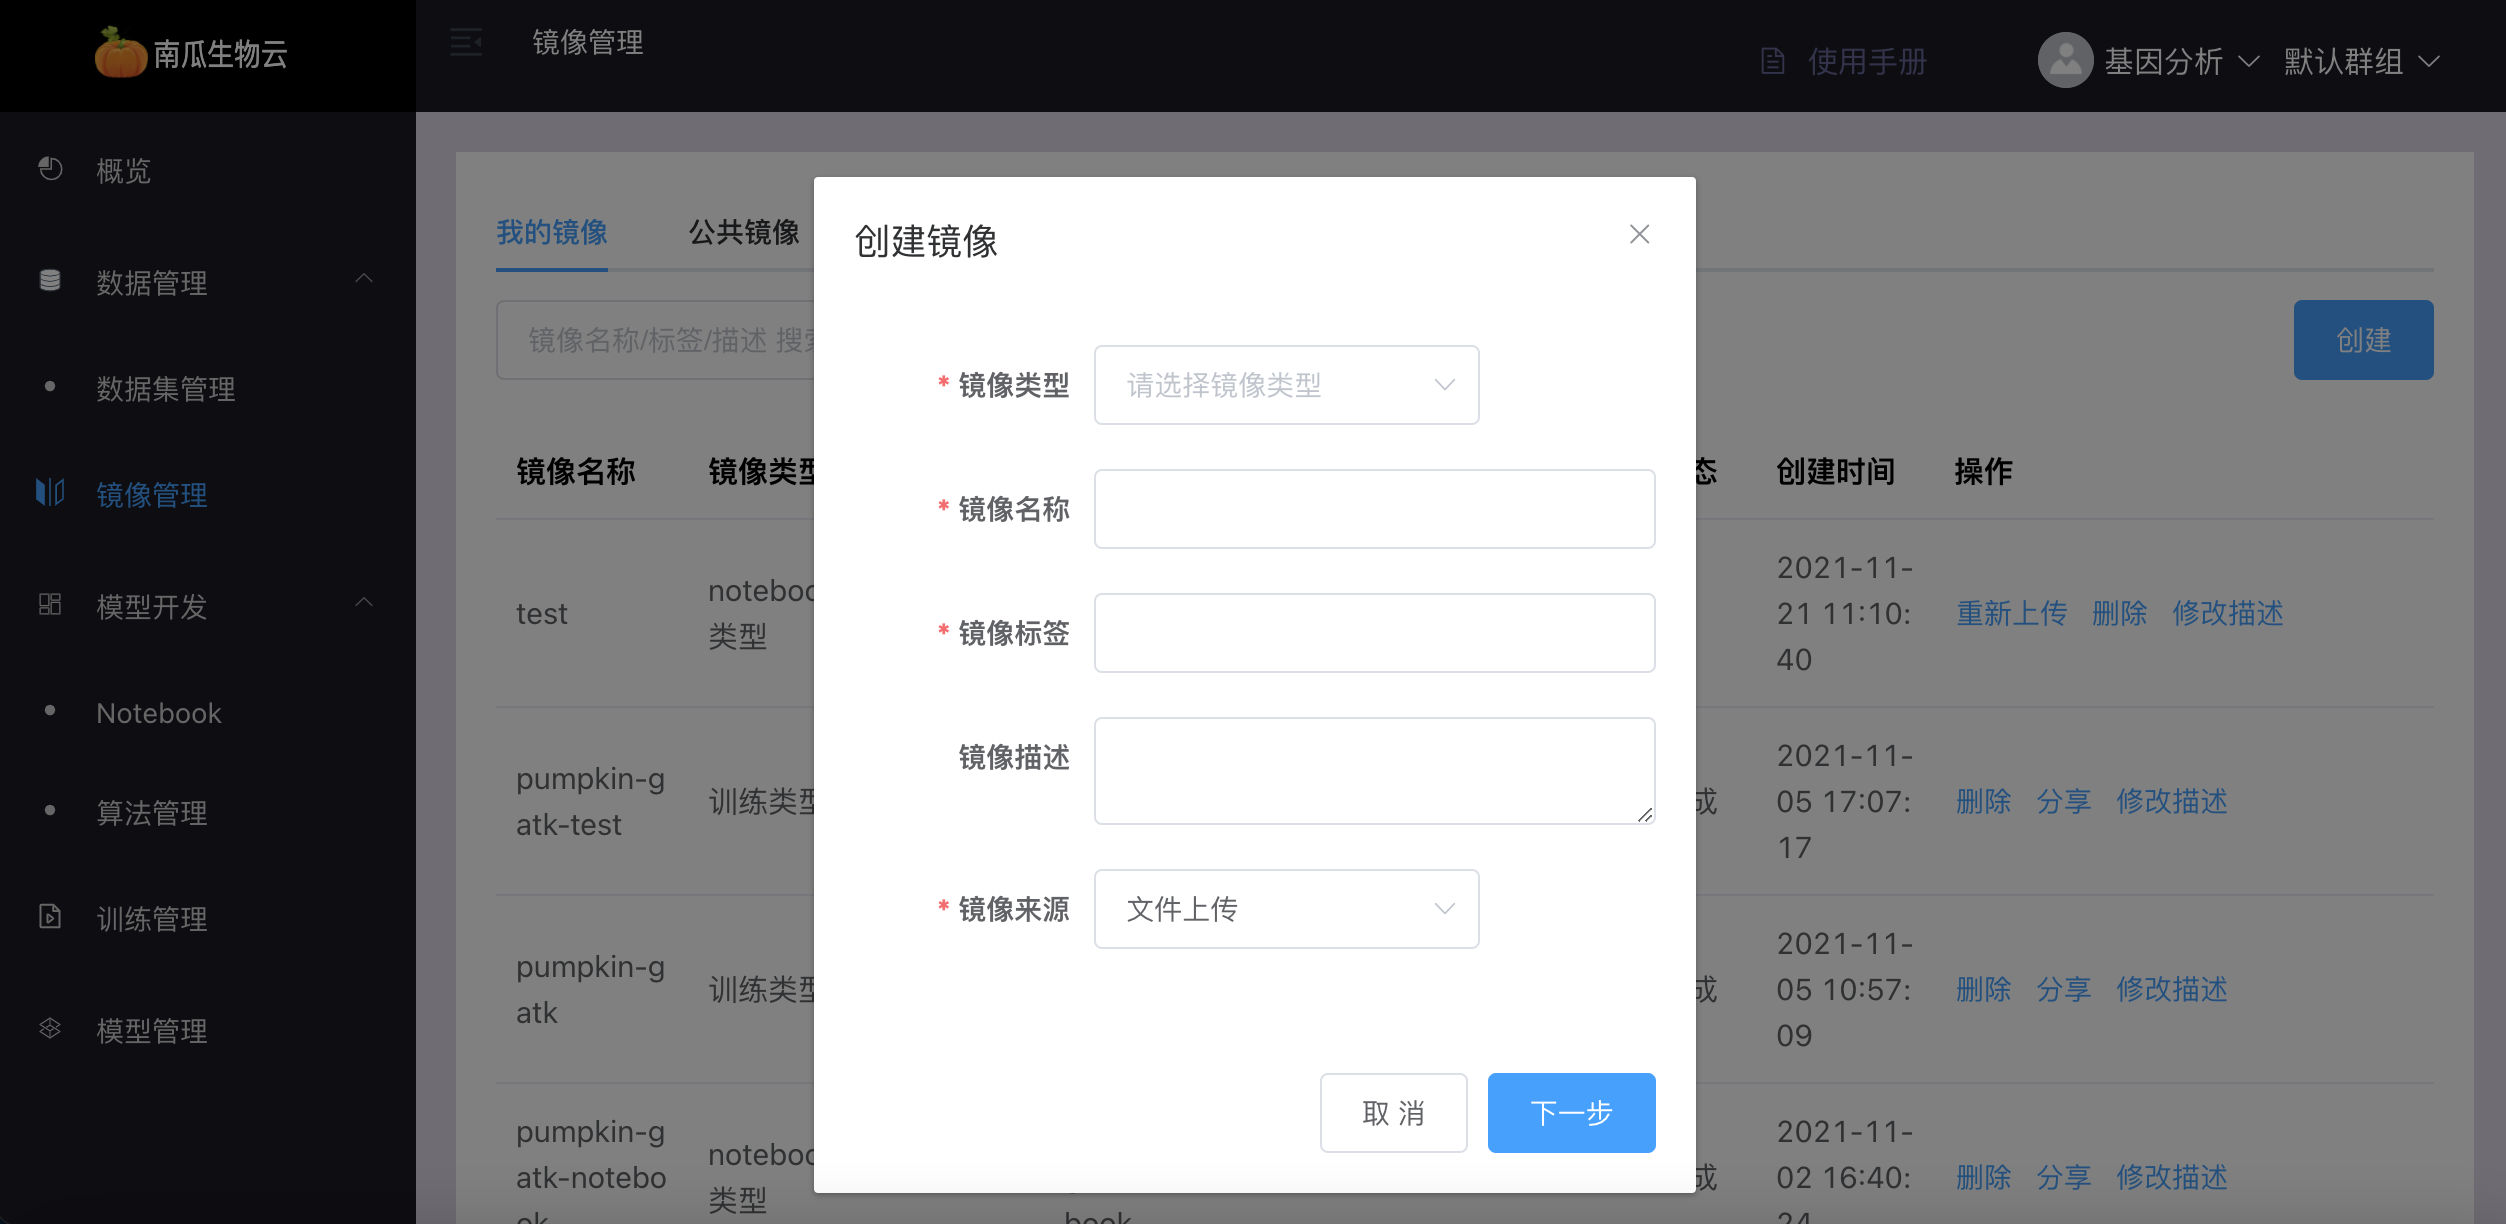Click 修改描述 in the 10:57 row
The width and height of the screenshot is (2506, 1224).
pos(2171,989)
